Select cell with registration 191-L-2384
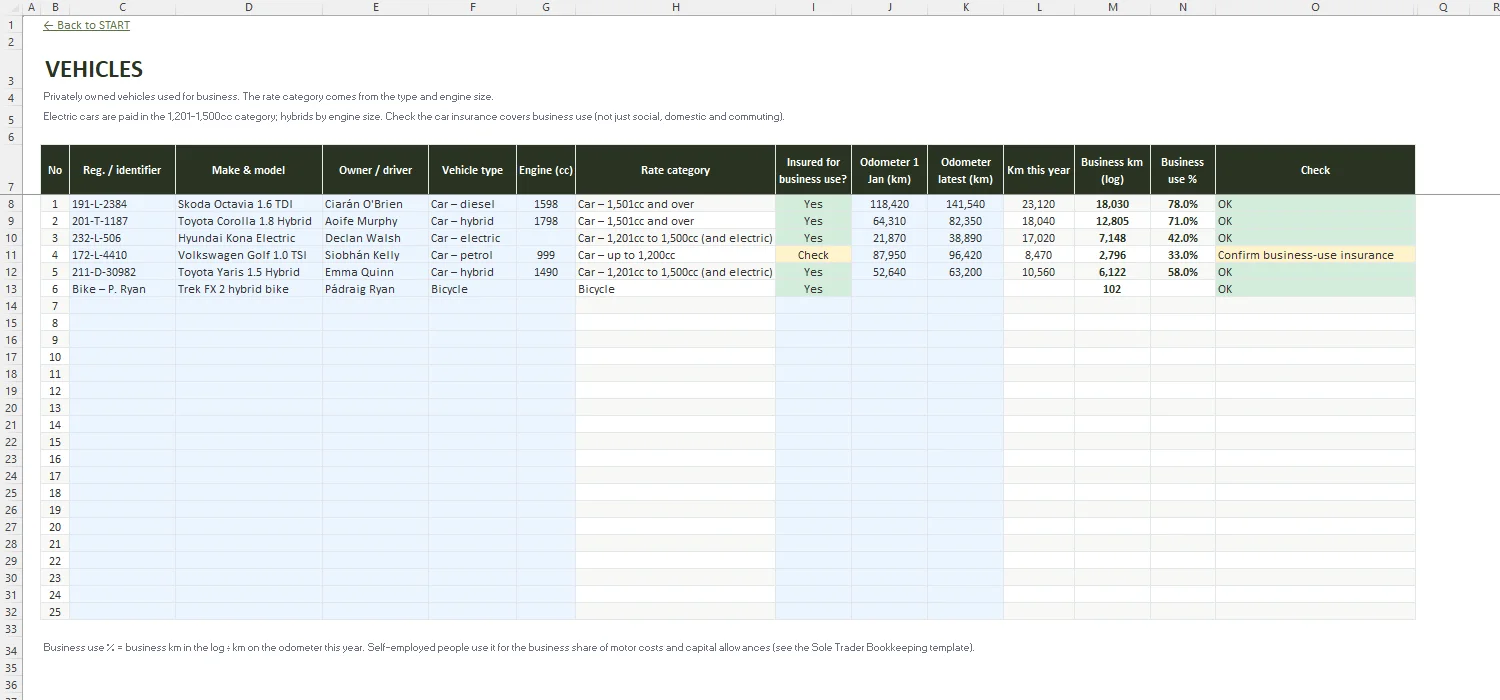The height and width of the screenshot is (700, 1500). (x=122, y=204)
